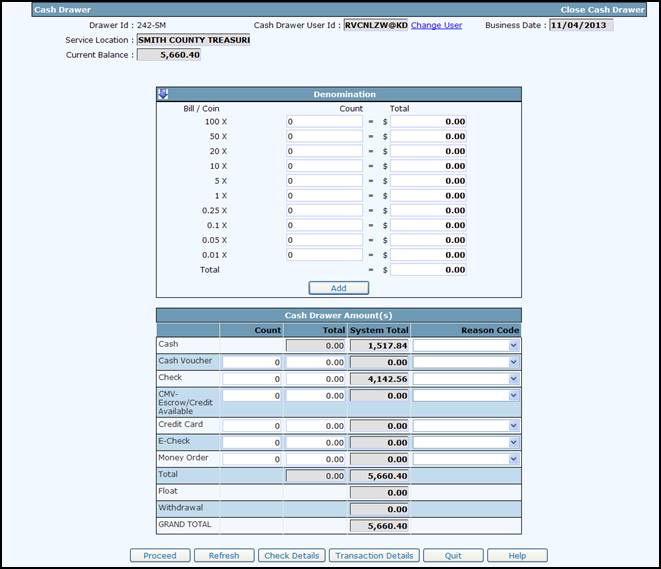Open Transaction Details
This screenshot has height=569, width=661.
coord(373,555)
